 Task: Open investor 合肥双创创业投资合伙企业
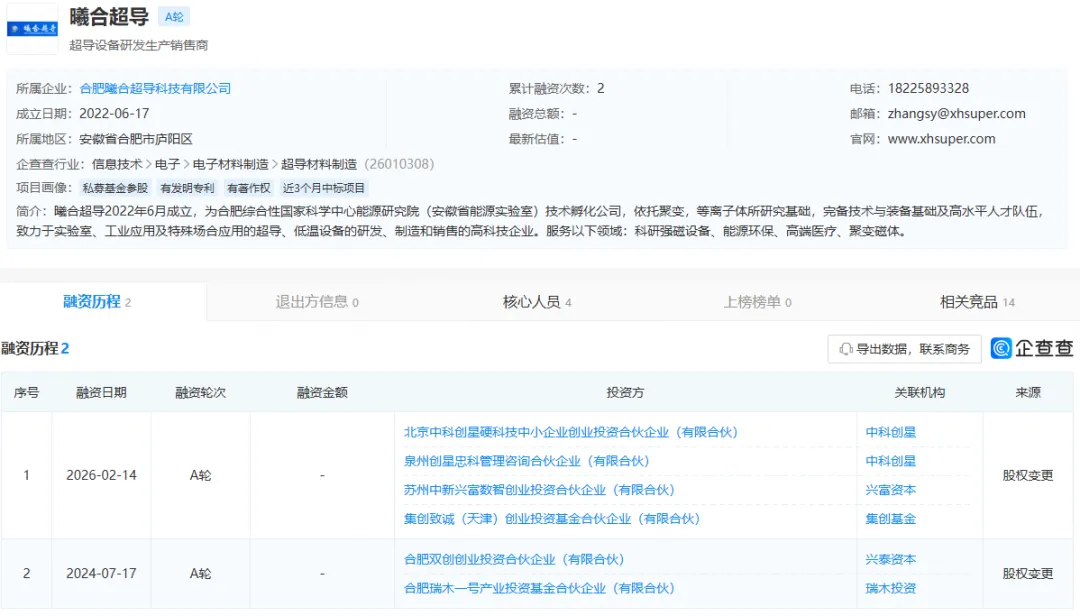click(514, 559)
